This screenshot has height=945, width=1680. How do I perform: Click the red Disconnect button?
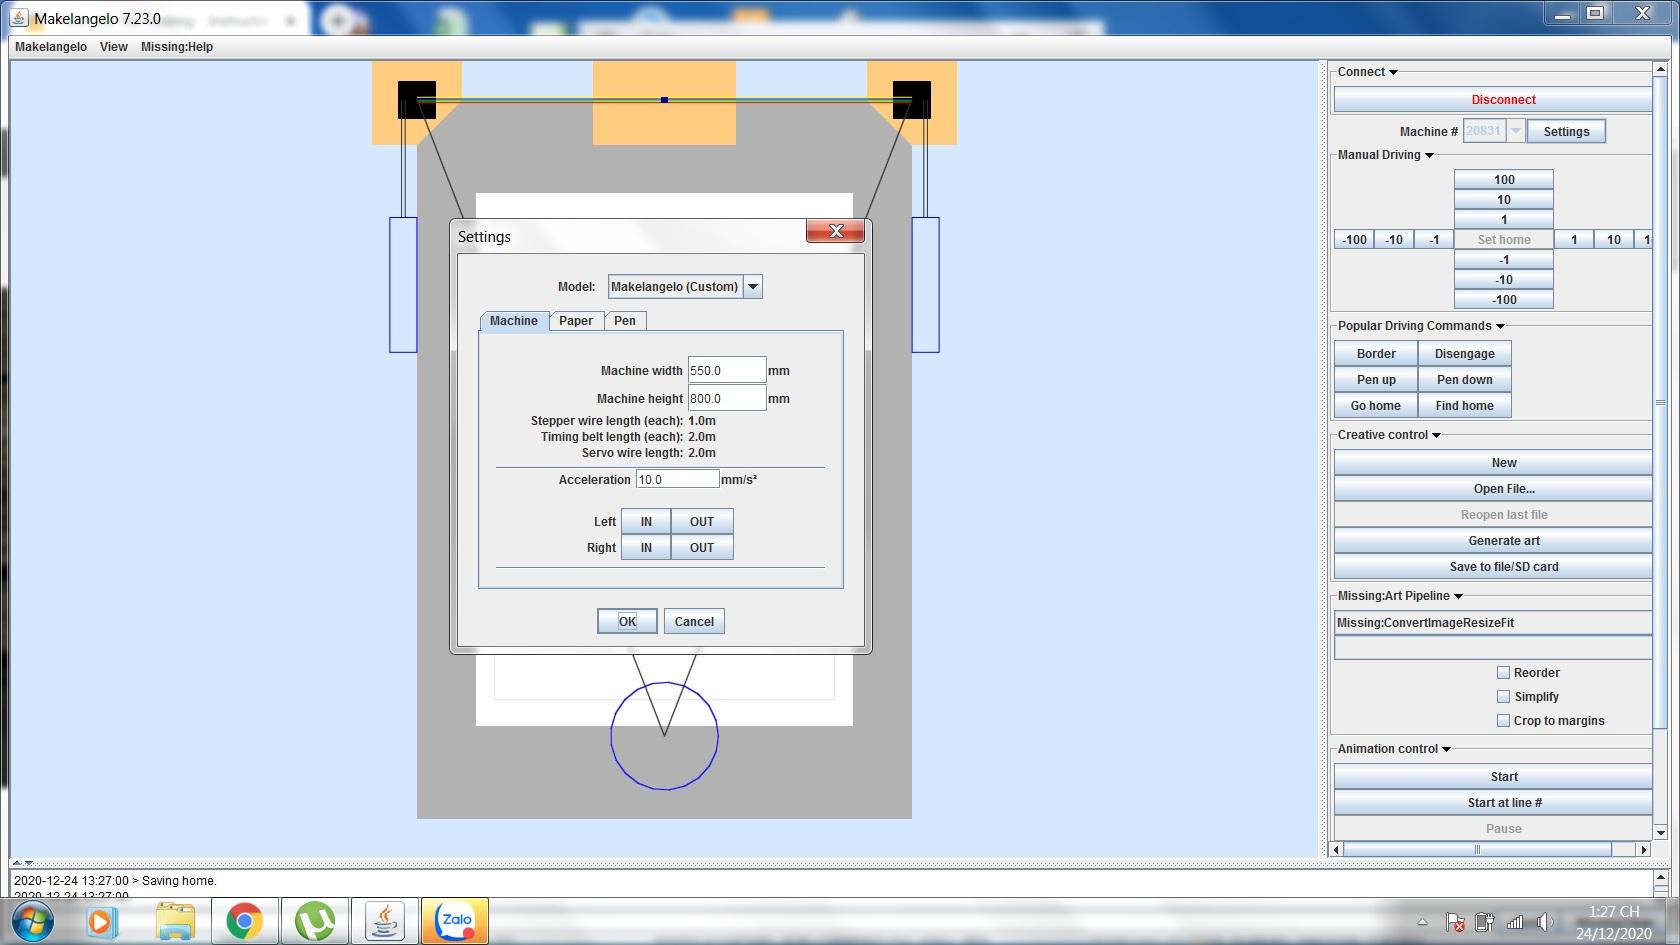point(1493,100)
